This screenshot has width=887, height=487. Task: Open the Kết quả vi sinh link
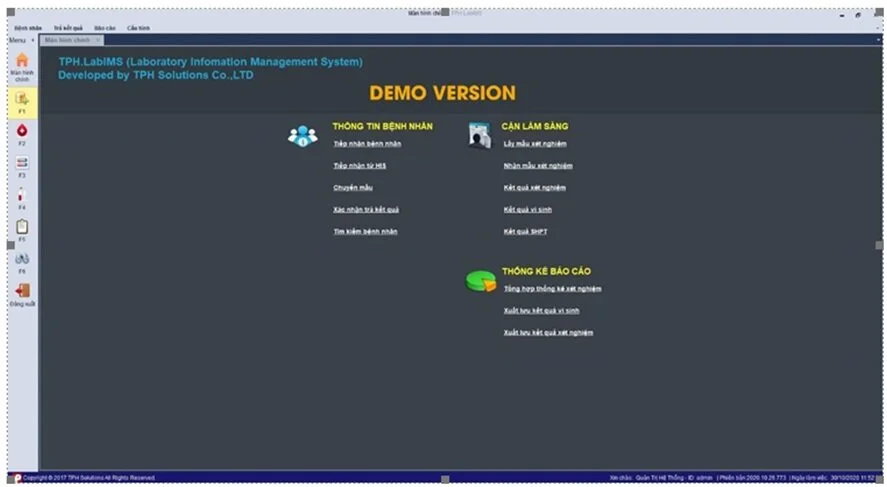pos(528,210)
